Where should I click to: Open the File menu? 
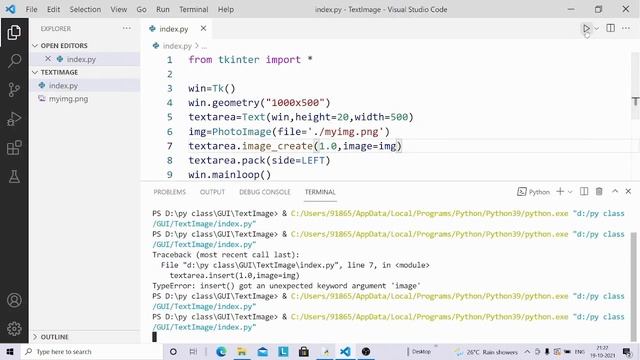[31, 9]
